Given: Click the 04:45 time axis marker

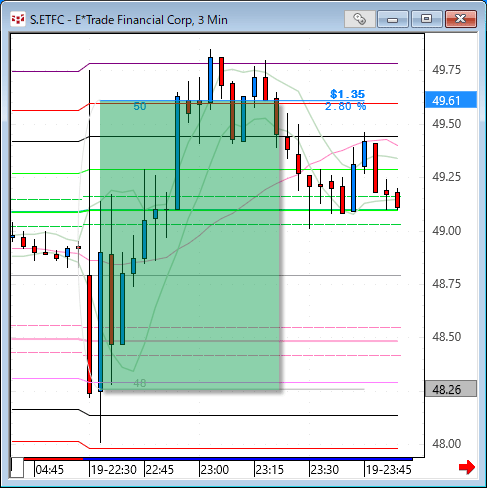Looking at the screenshot, I should coord(49,469).
